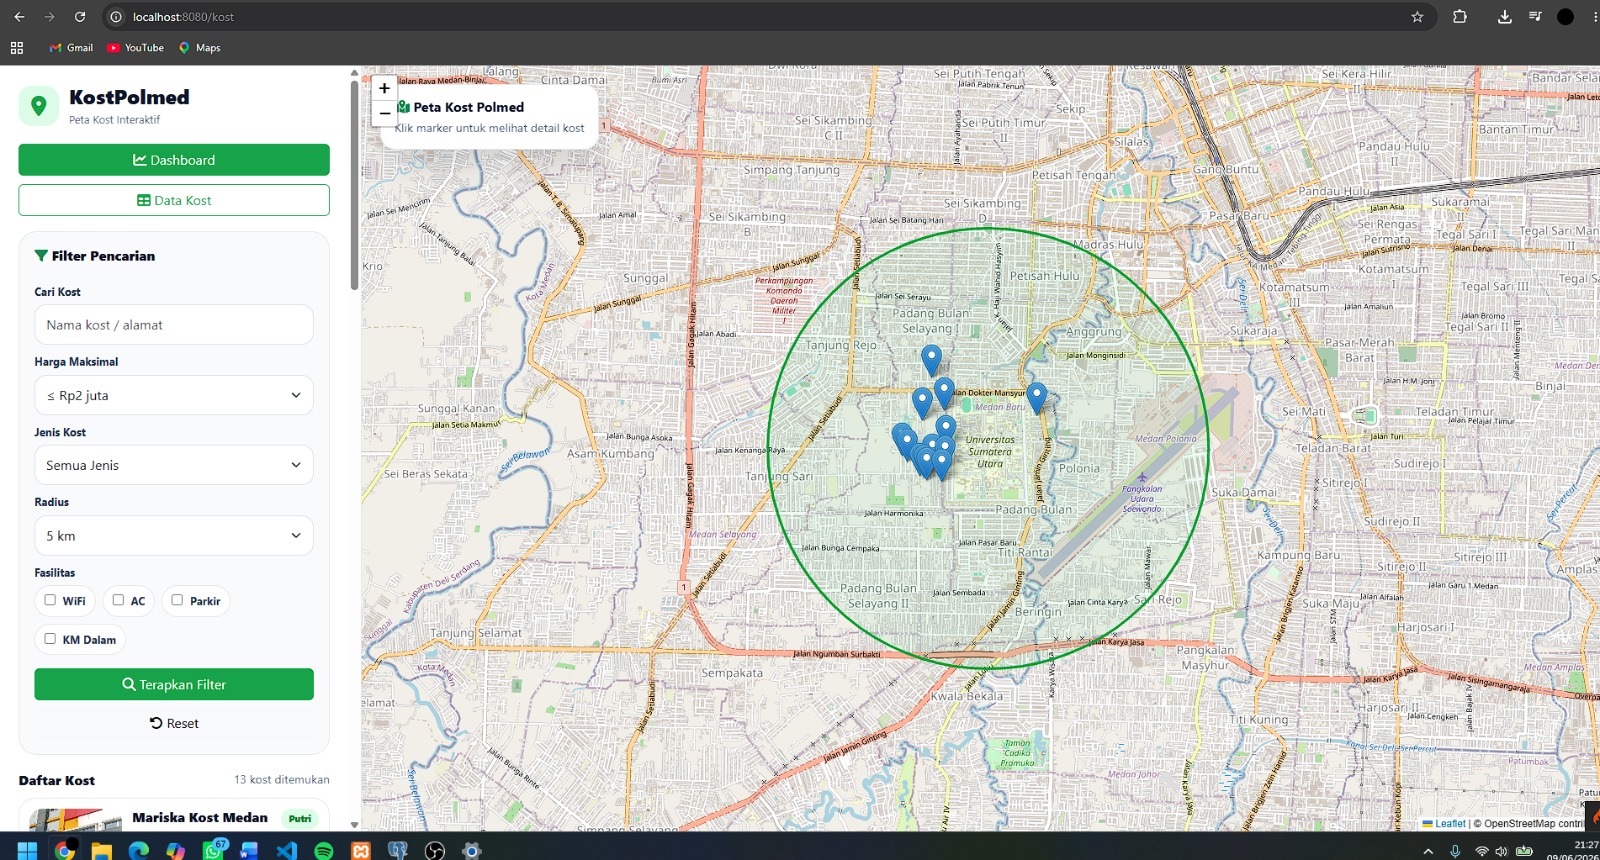The image size is (1600, 860).
Task: Open XAMPP from the taskbar
Action: tap(361, 850)
